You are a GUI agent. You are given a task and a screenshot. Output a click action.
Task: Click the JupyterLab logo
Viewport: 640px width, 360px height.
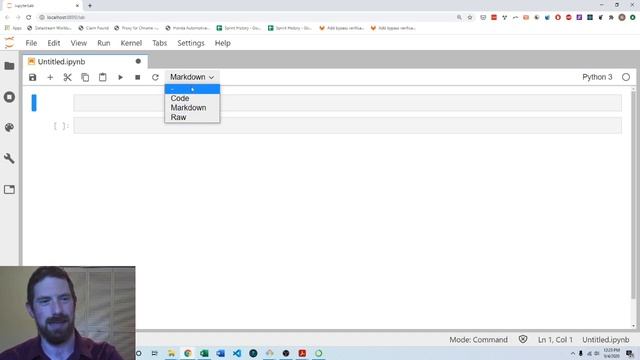(9, 42)
